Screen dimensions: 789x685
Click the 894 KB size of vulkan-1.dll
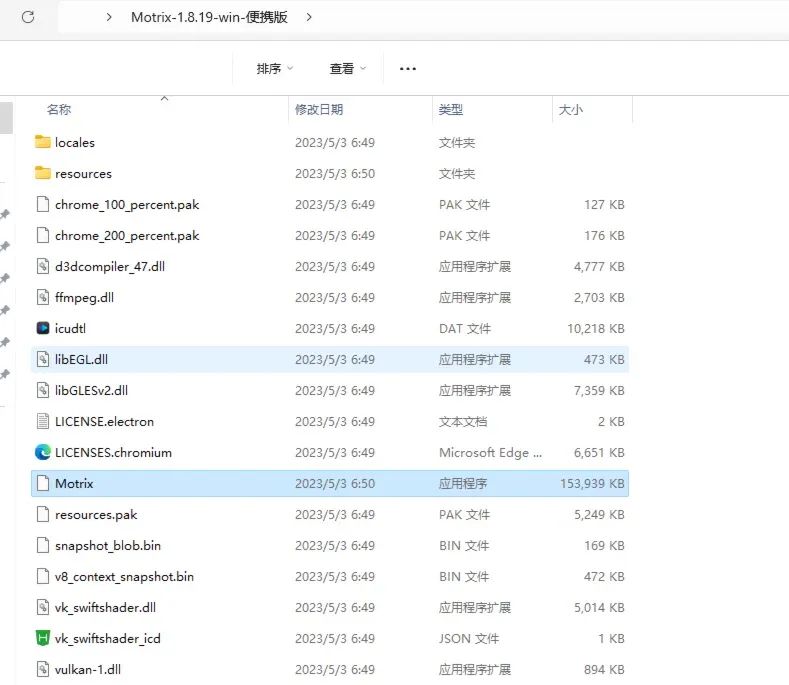[x=604, y=669]
